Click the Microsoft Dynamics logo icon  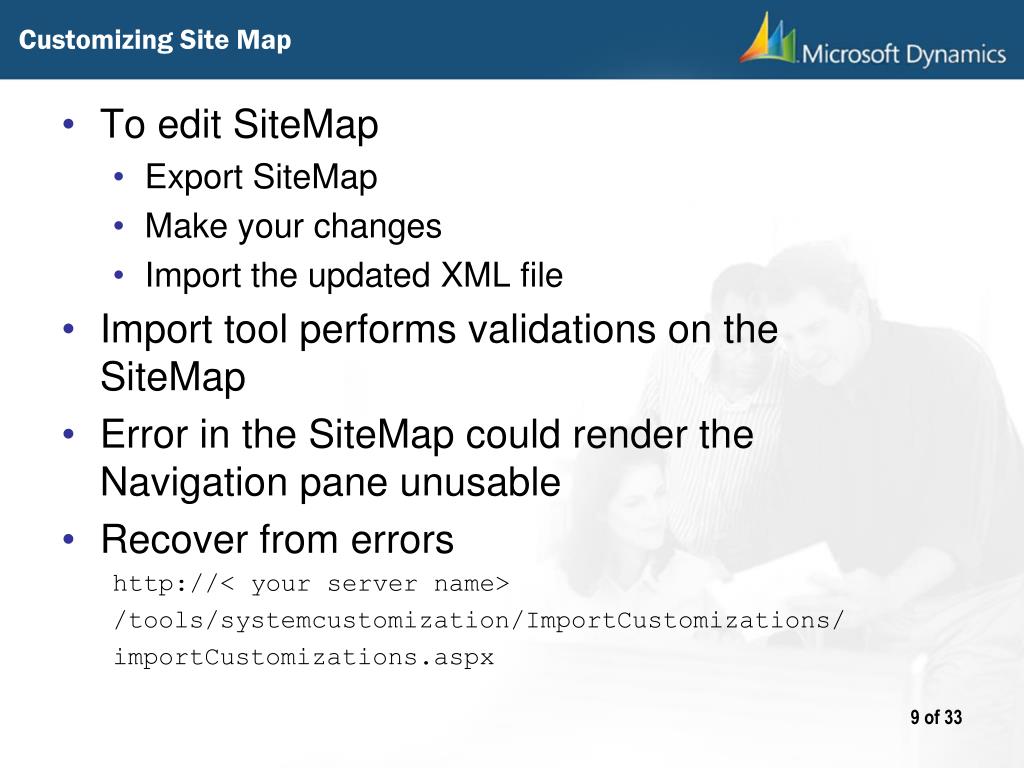pyautogui.click(x=769, y=38)
